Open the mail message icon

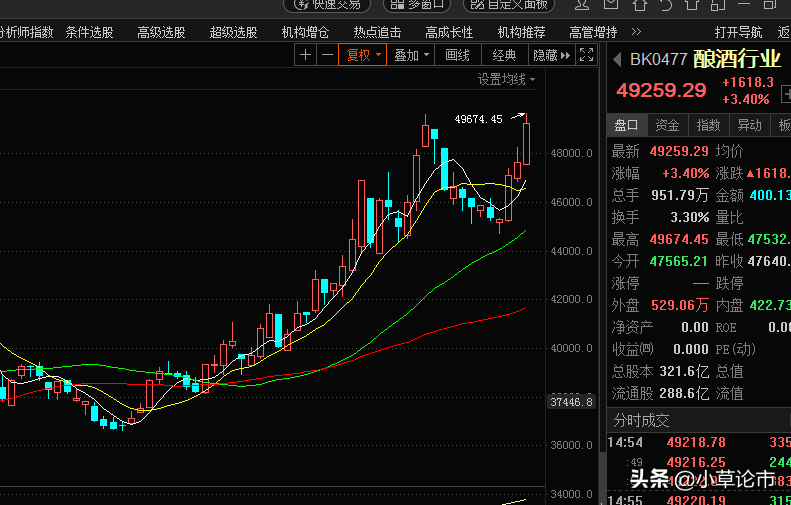[x=611, y=5]
